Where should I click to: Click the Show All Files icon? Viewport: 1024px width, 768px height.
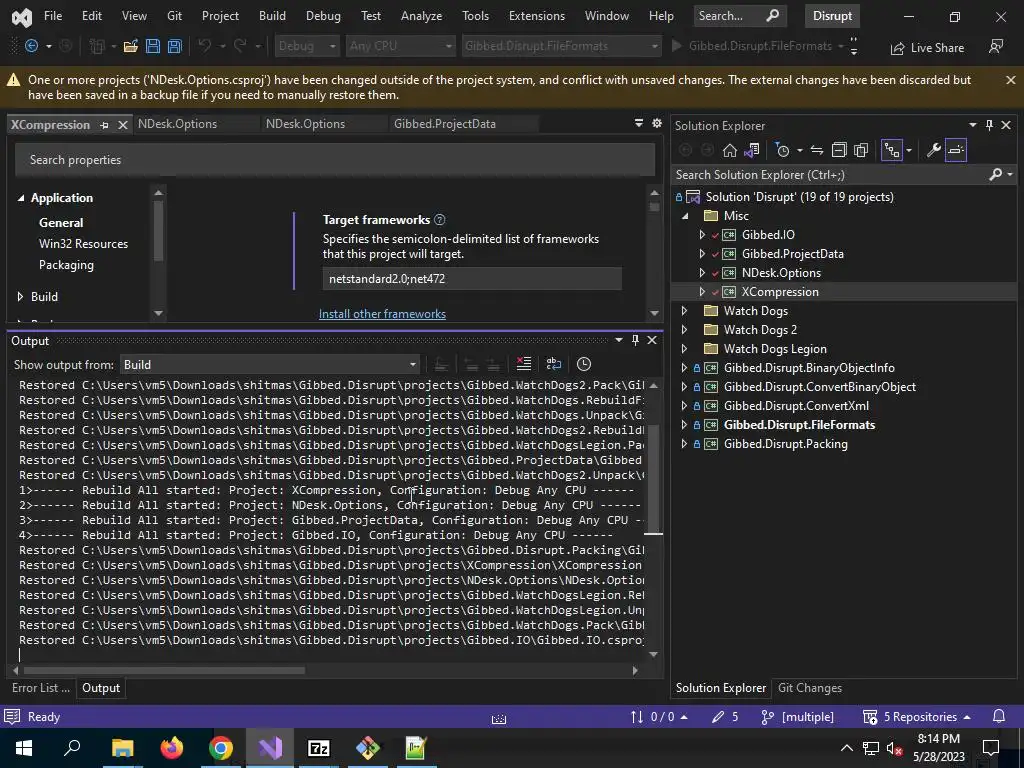[x=861, y=150]
